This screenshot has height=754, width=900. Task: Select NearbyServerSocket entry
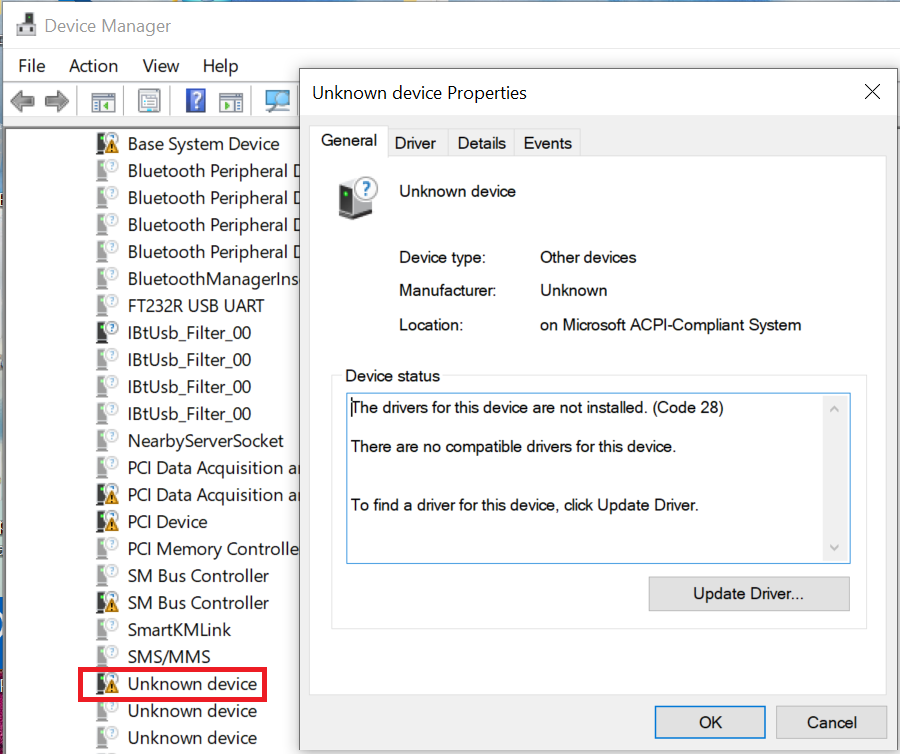[x=205, y=440]
